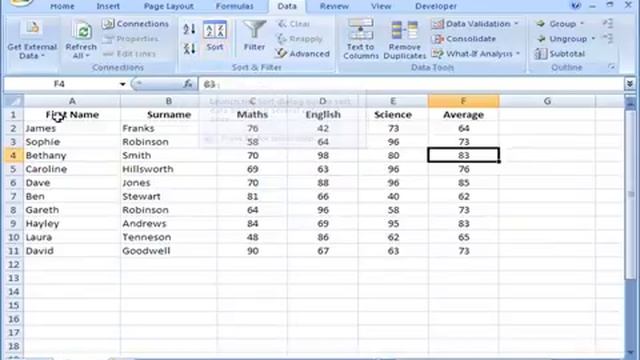
Task: Sort Z to A descending
Action: 189,49
